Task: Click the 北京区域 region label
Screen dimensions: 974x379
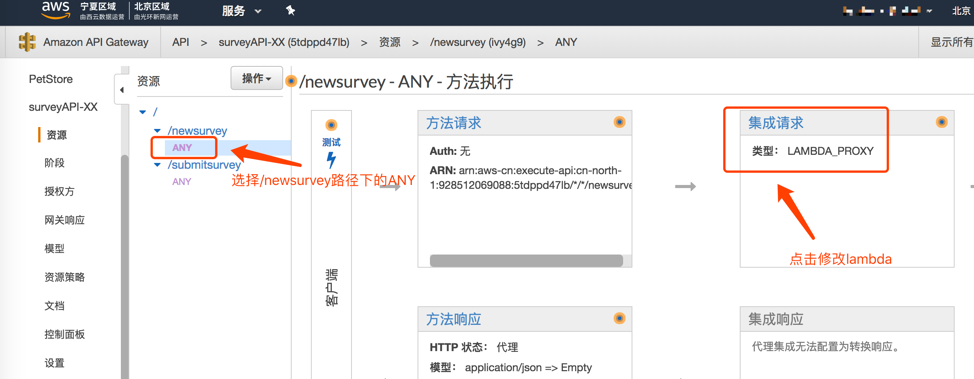Action: 152,6
